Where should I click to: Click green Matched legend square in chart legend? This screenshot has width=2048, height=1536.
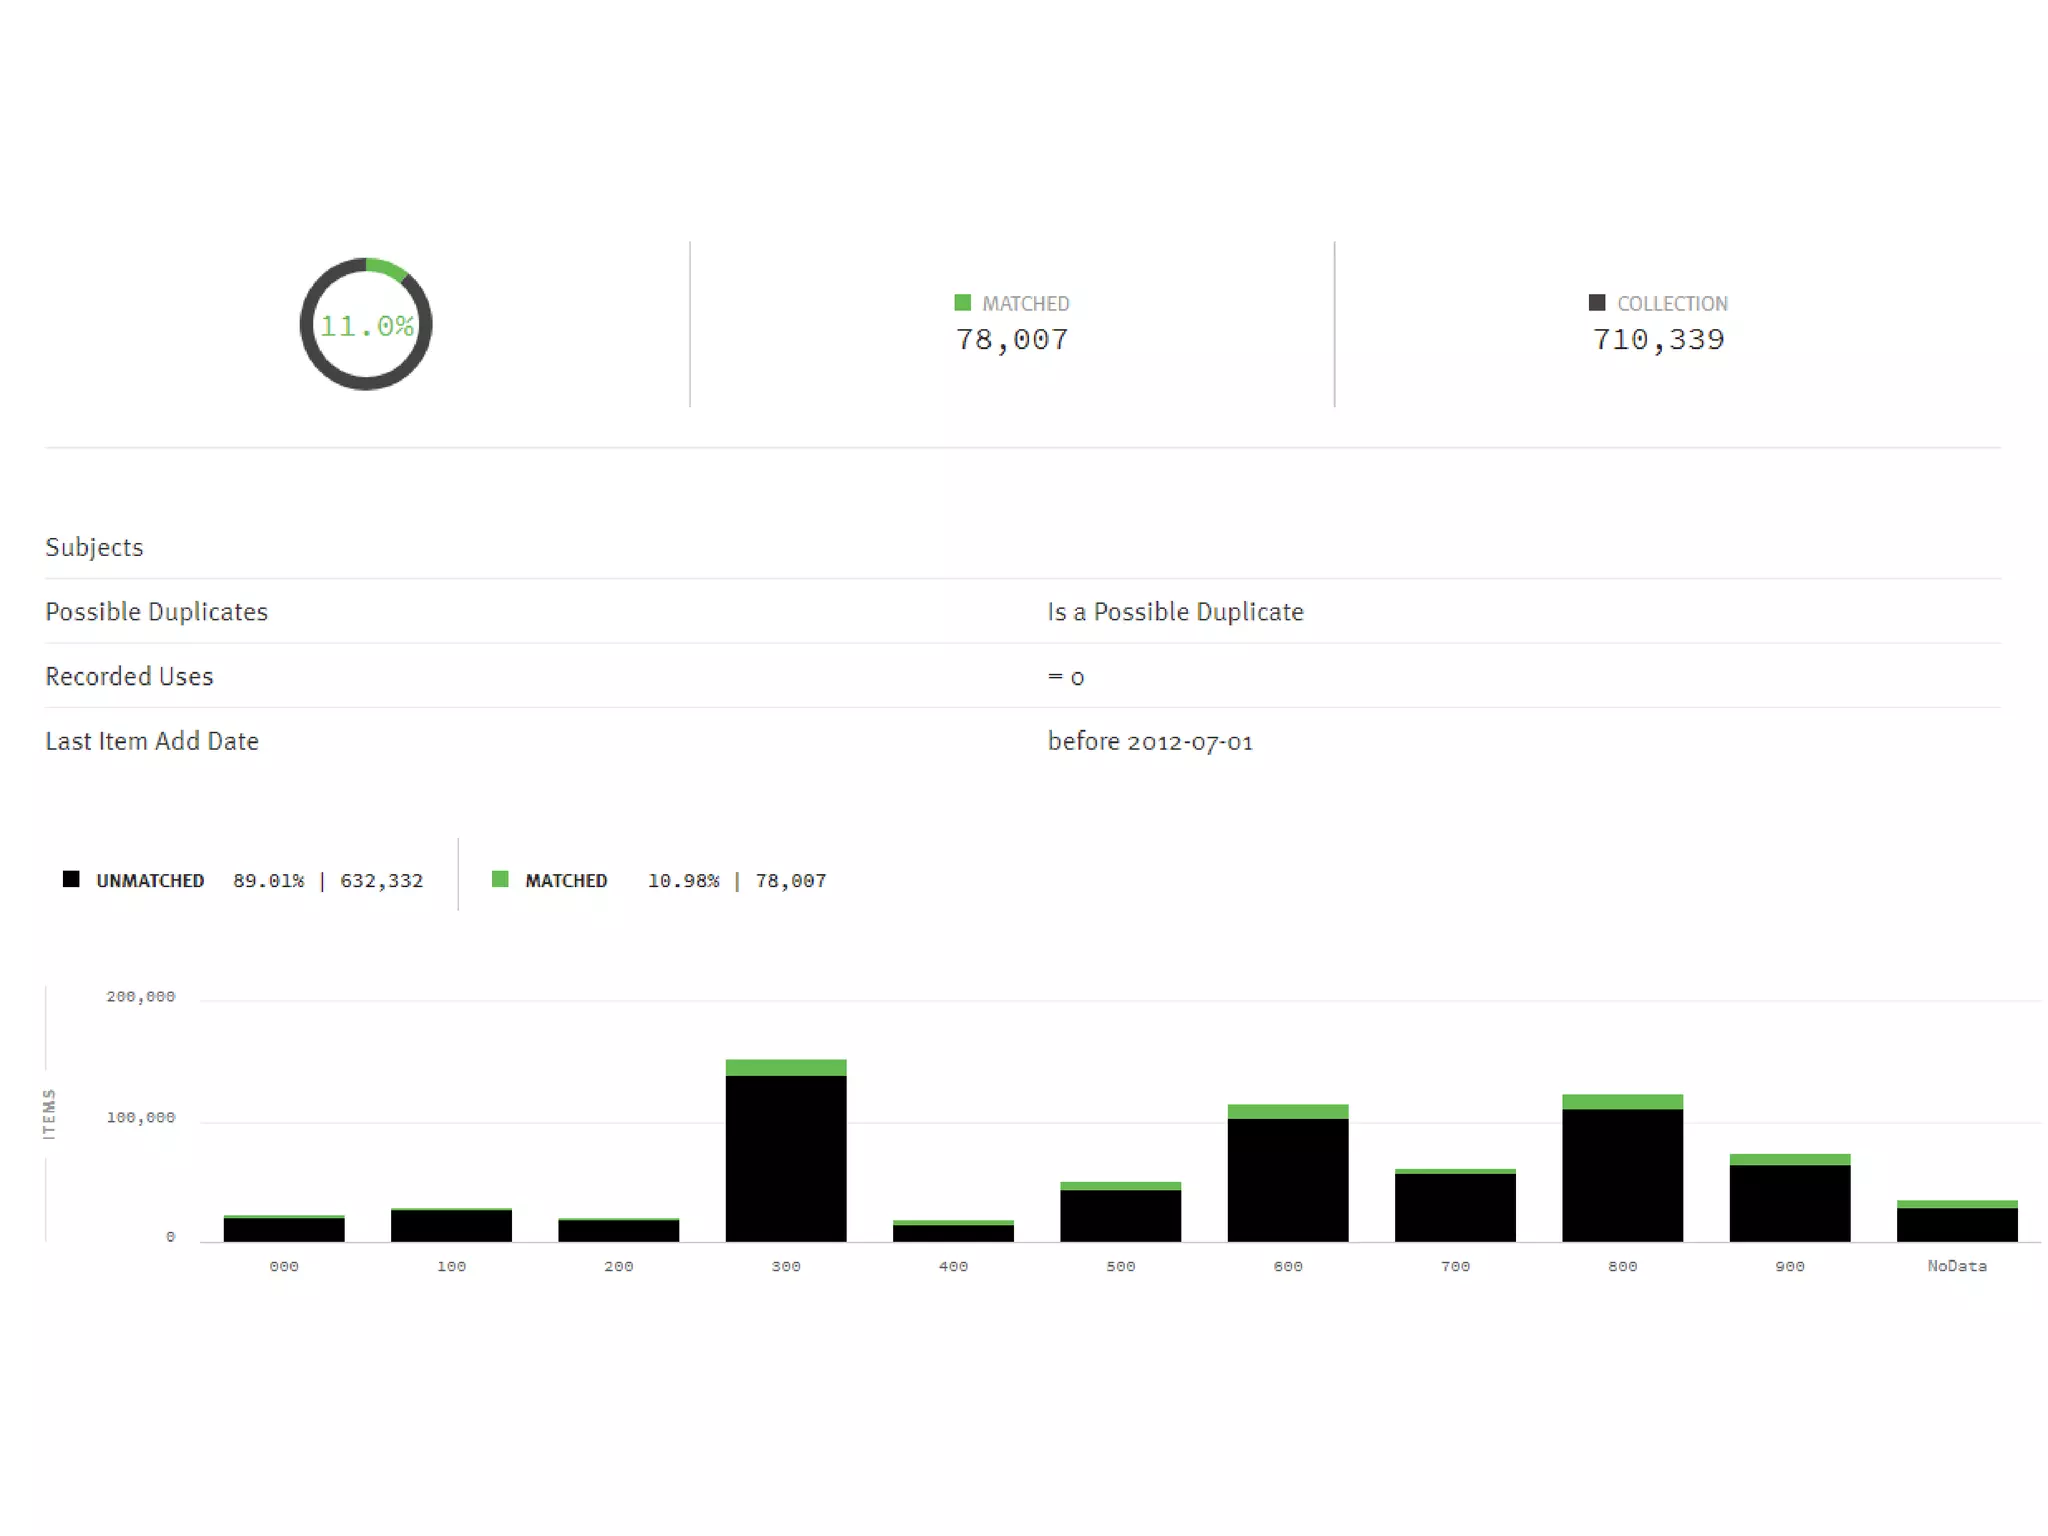pyautogui.click(x=500, y=879)
